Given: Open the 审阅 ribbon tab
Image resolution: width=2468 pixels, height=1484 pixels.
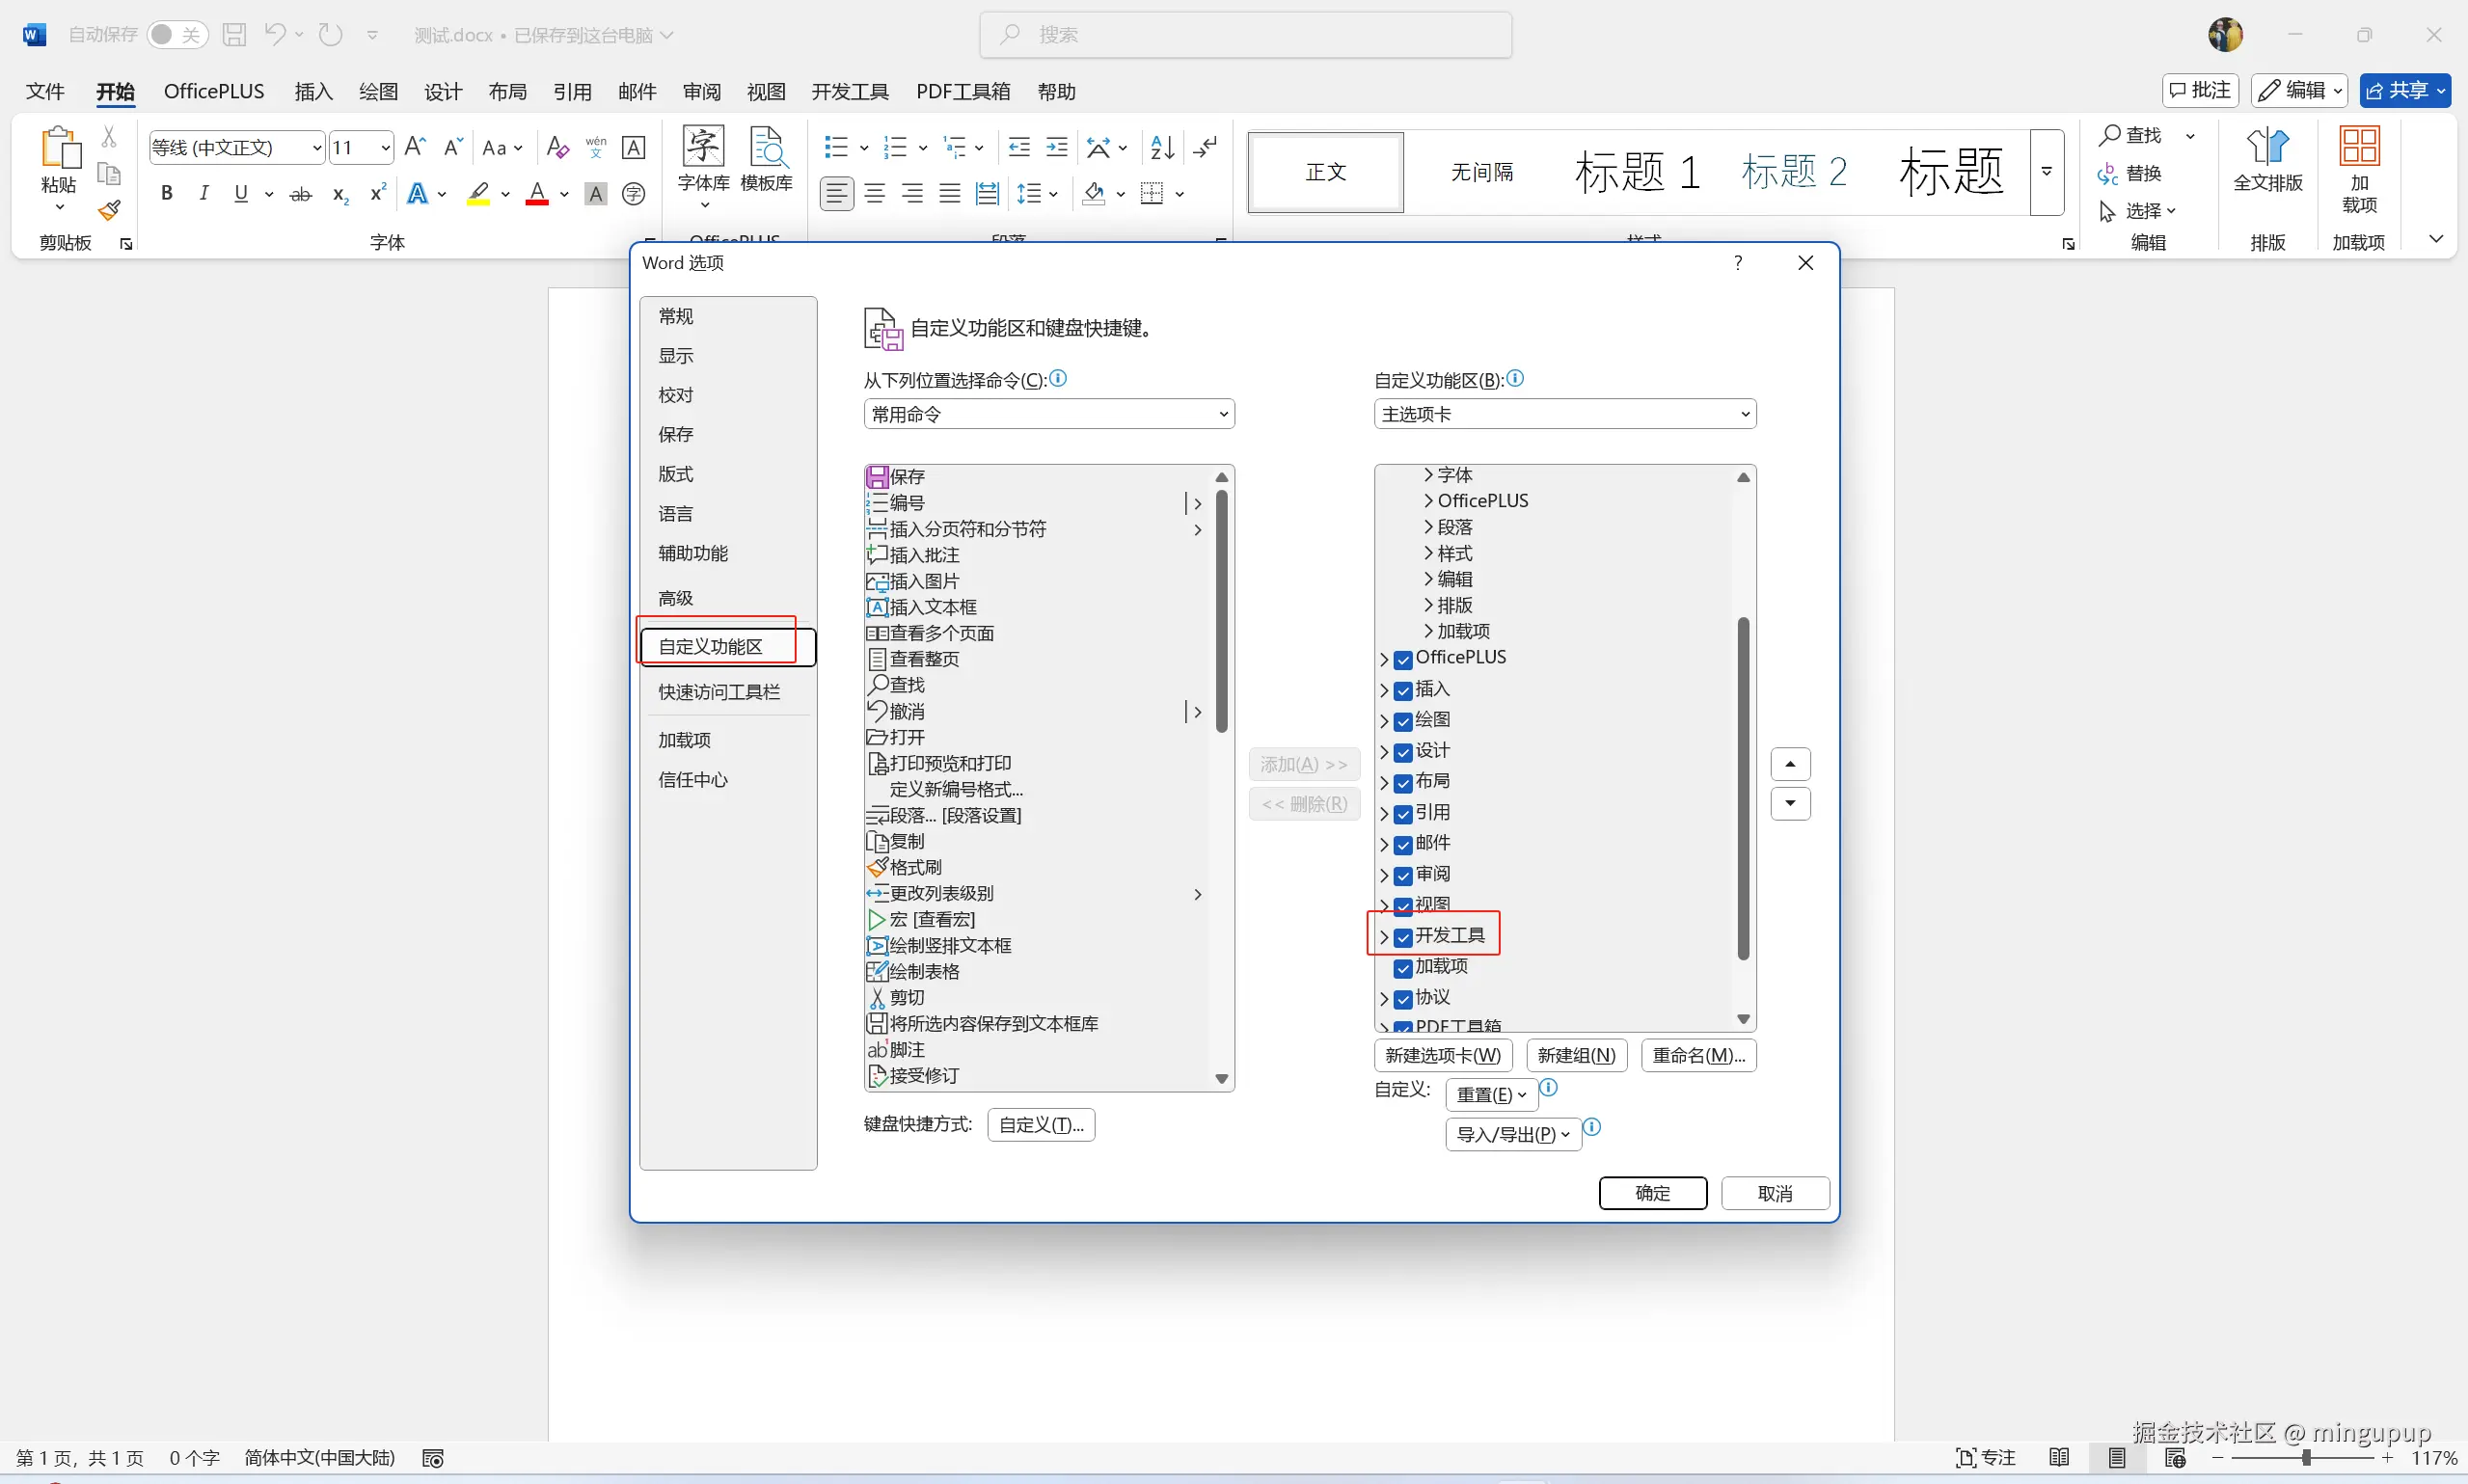Looking at the screenshot, I should click(701, 92).
